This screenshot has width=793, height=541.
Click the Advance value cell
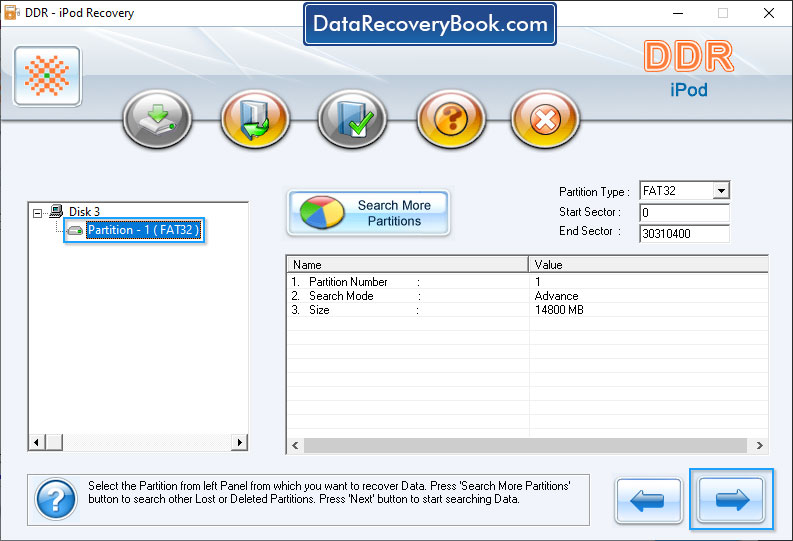point(556,296)
